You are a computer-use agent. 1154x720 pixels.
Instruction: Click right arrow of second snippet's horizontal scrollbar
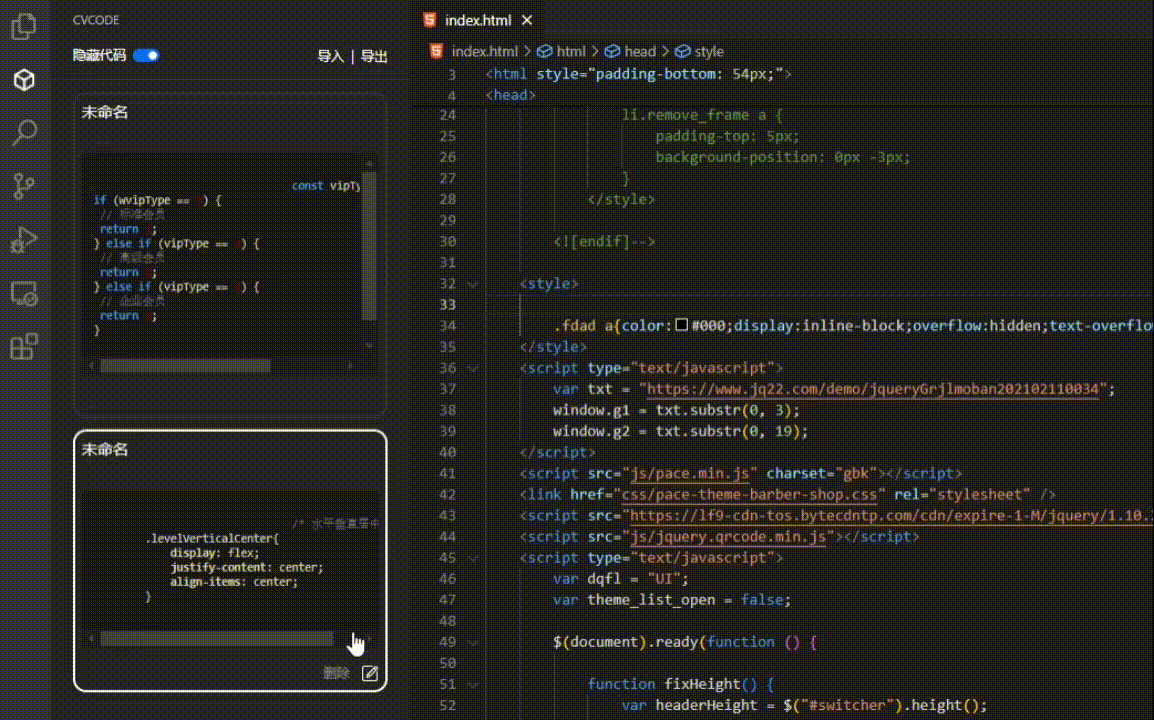click(x=369, y=638)
